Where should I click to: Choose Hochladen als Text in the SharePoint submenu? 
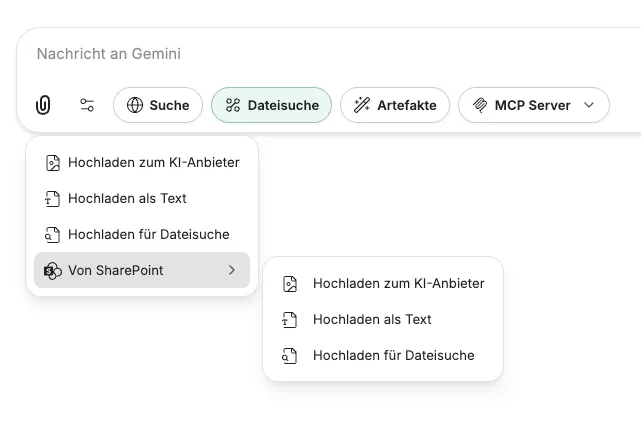[x=372, y=319]
